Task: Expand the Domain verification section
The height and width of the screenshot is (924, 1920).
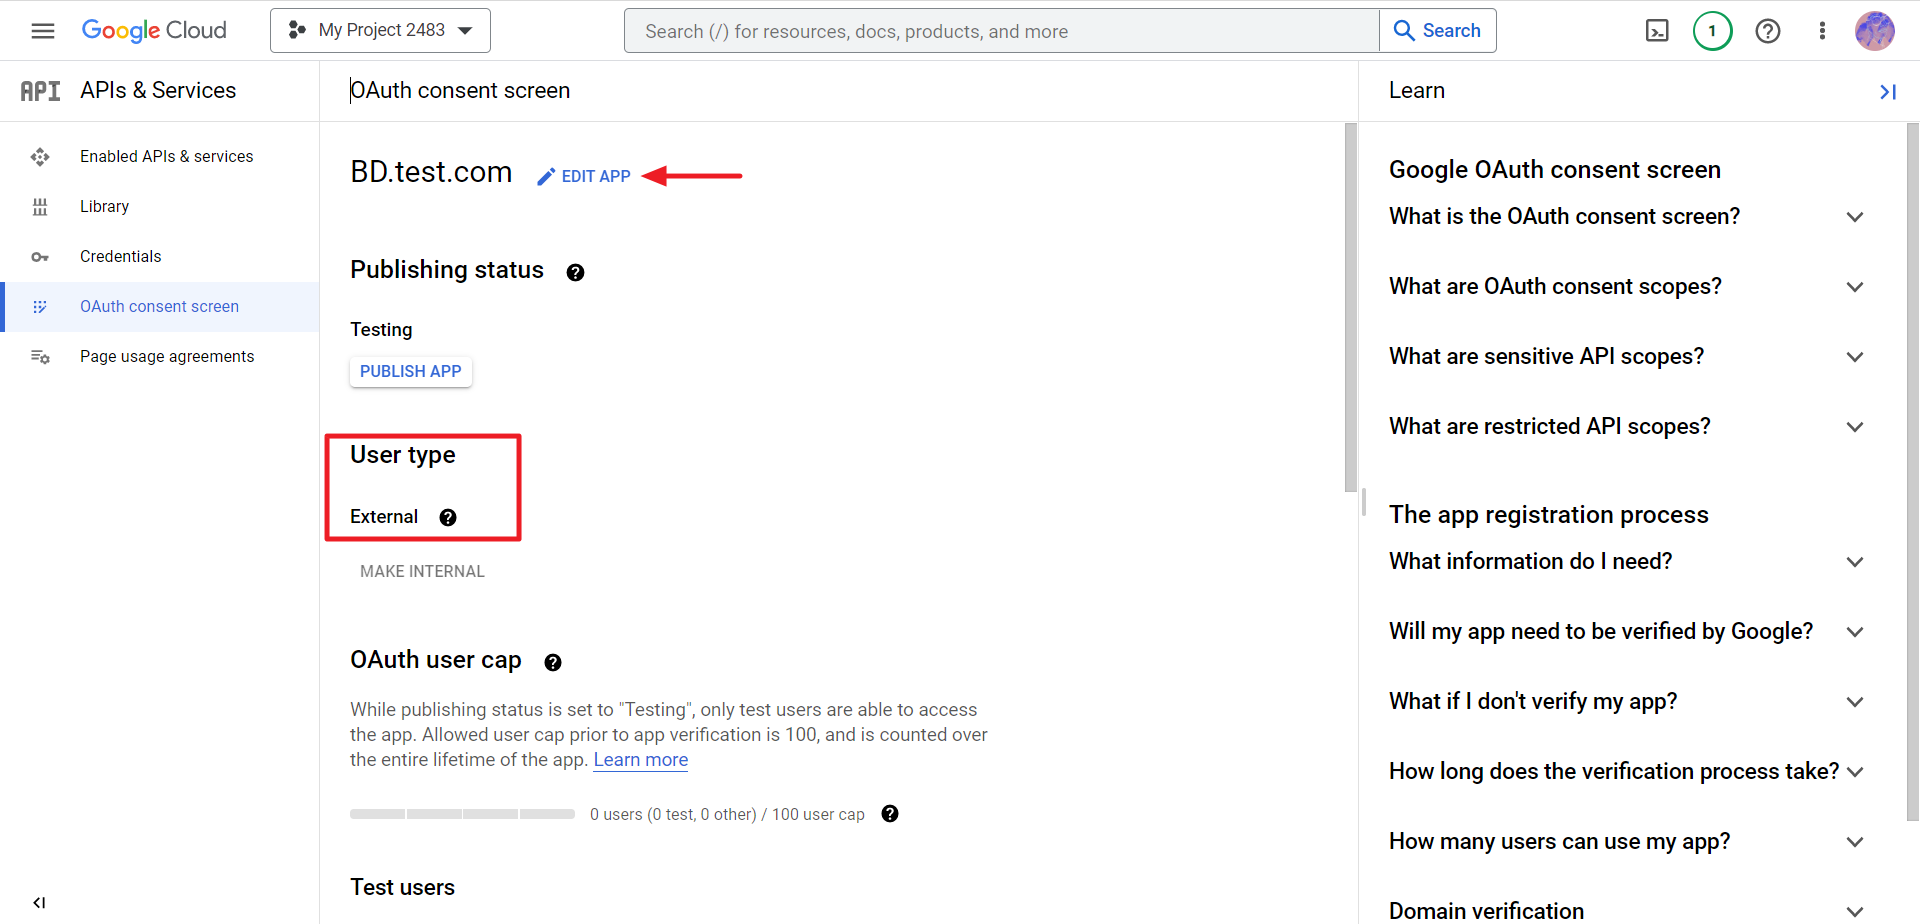Action: [1627, 911]
